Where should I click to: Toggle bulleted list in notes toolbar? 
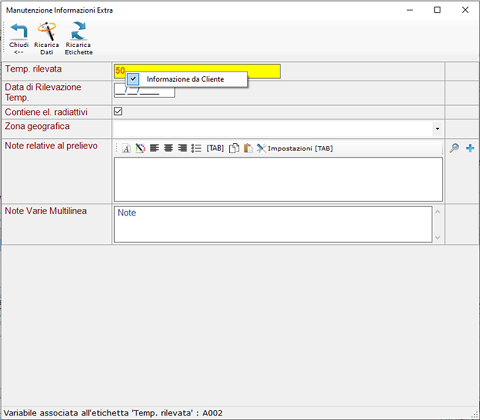click(x=196, y=148)
